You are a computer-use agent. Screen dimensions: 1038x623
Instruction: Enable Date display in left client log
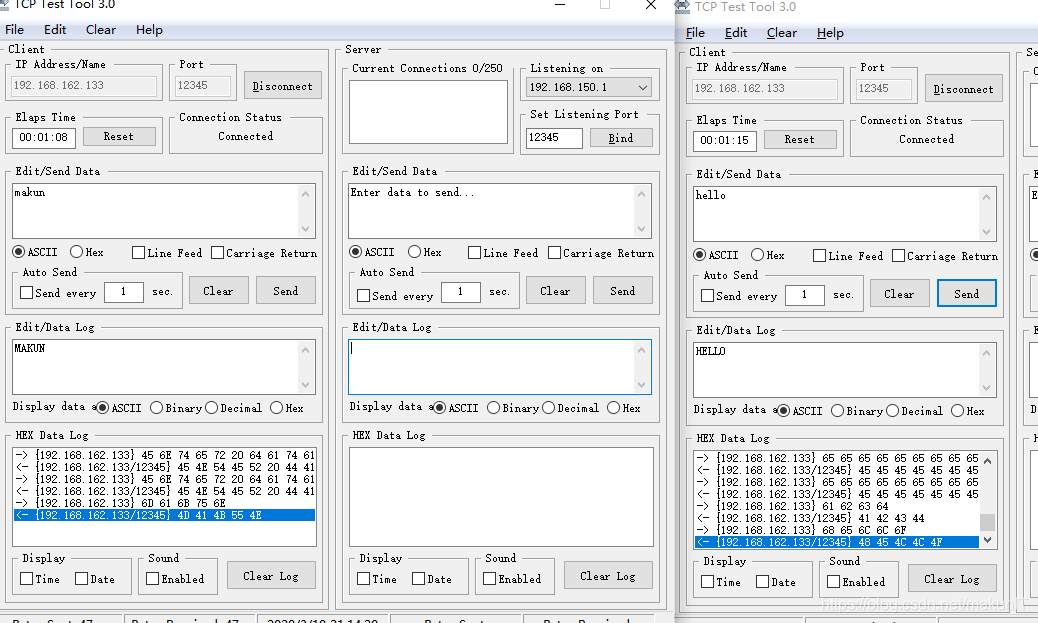coord(95,579)
